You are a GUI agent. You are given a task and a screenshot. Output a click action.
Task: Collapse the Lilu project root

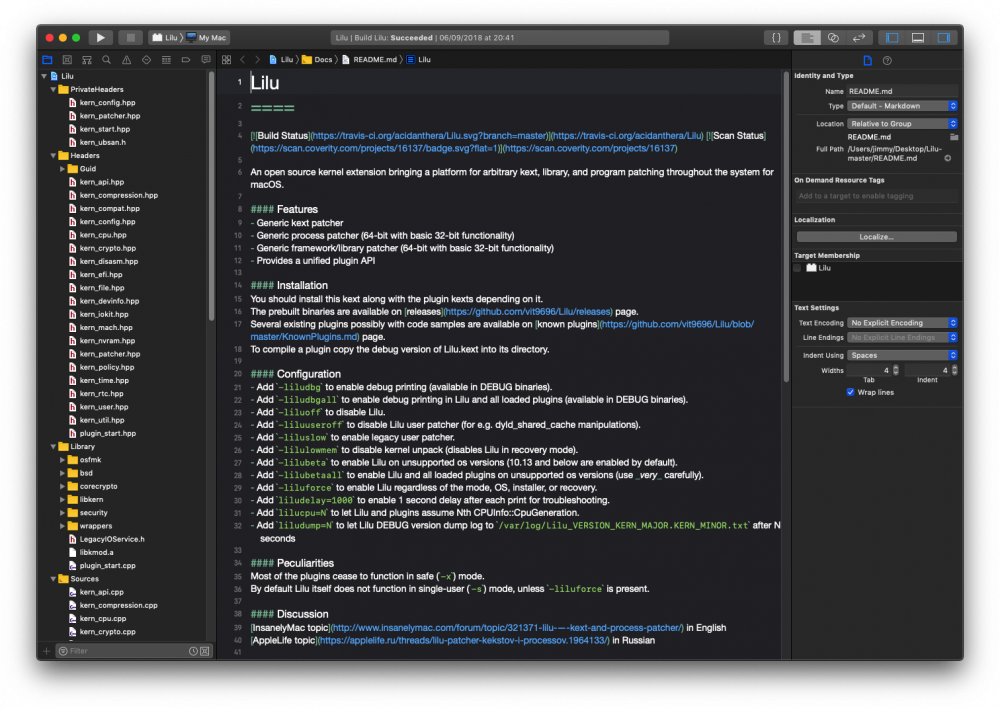[44, 76]
